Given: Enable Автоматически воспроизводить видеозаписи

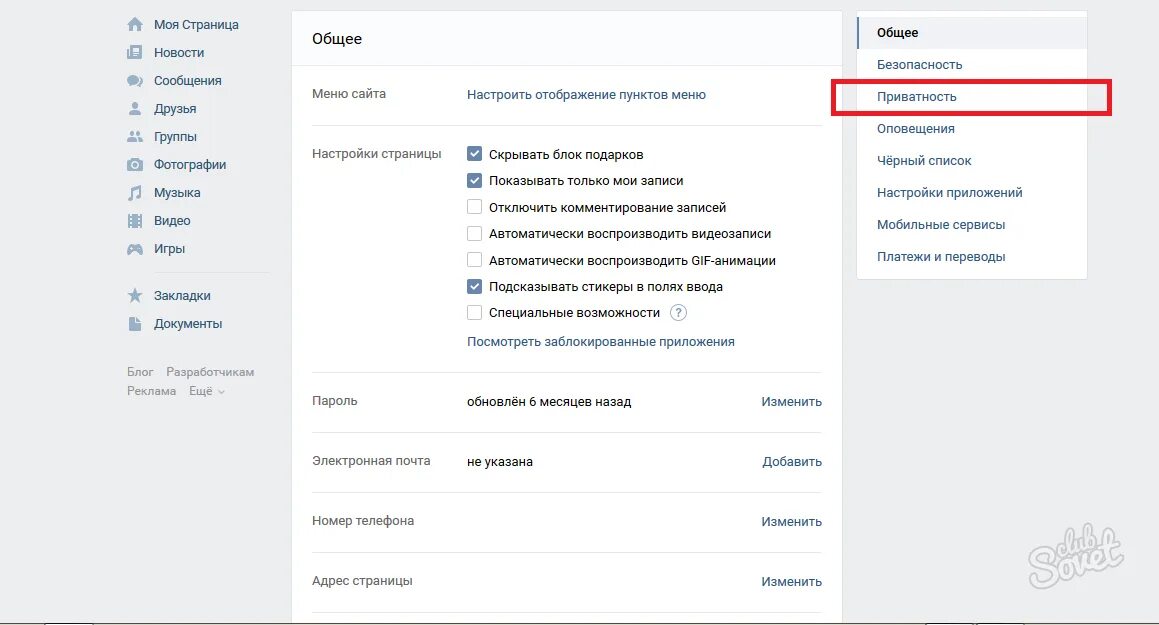Looking at the screenshot, I should tap(475, 233).
